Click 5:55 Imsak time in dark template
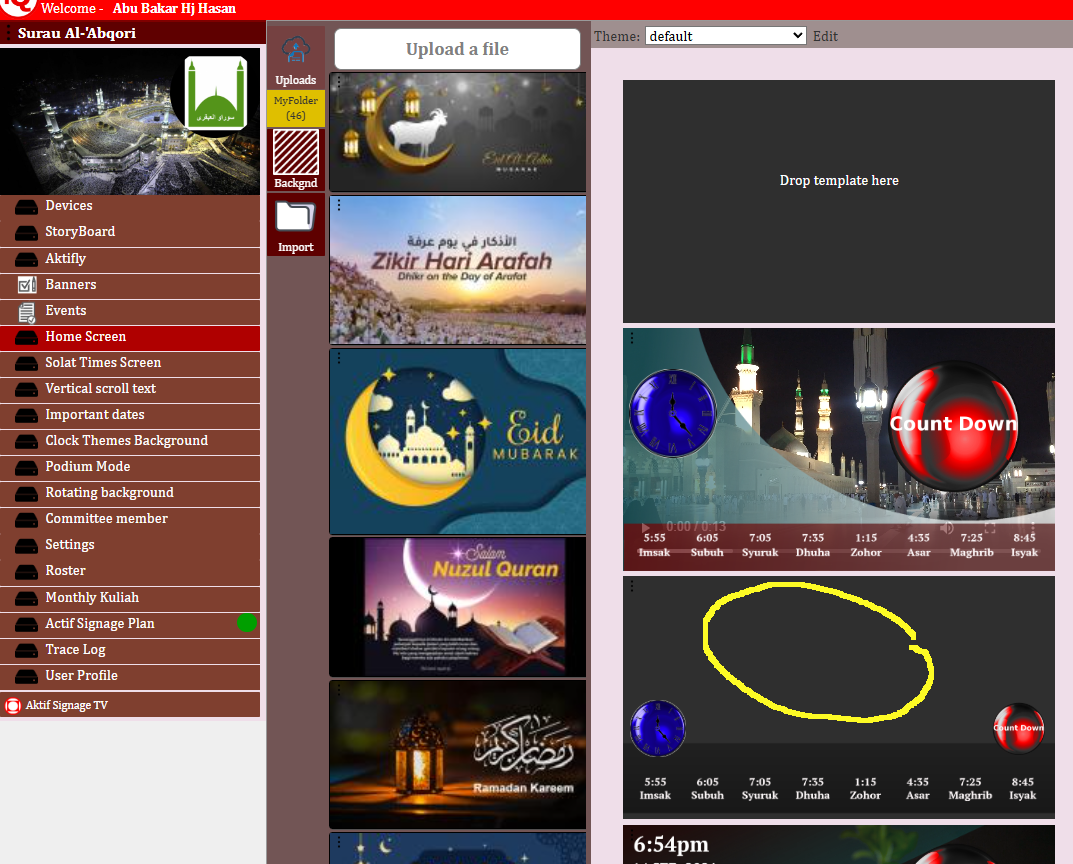Image resolution: width=1073 pixels, height=864 pixels. [x=655, y=788]
